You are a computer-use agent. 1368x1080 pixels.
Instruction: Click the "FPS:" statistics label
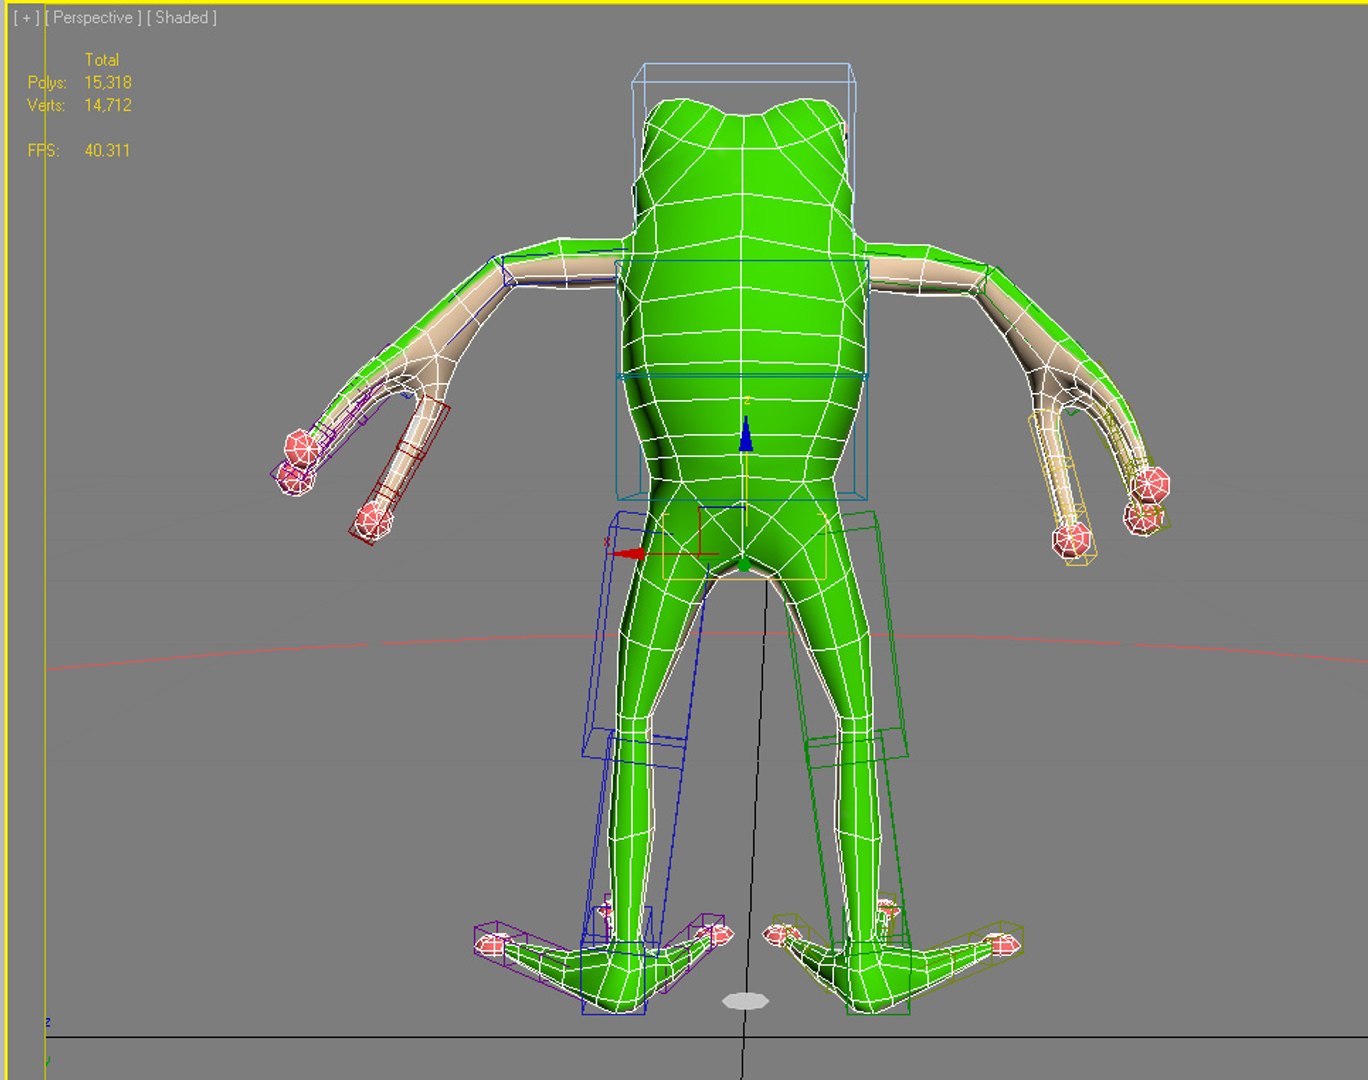click(43, 151)
